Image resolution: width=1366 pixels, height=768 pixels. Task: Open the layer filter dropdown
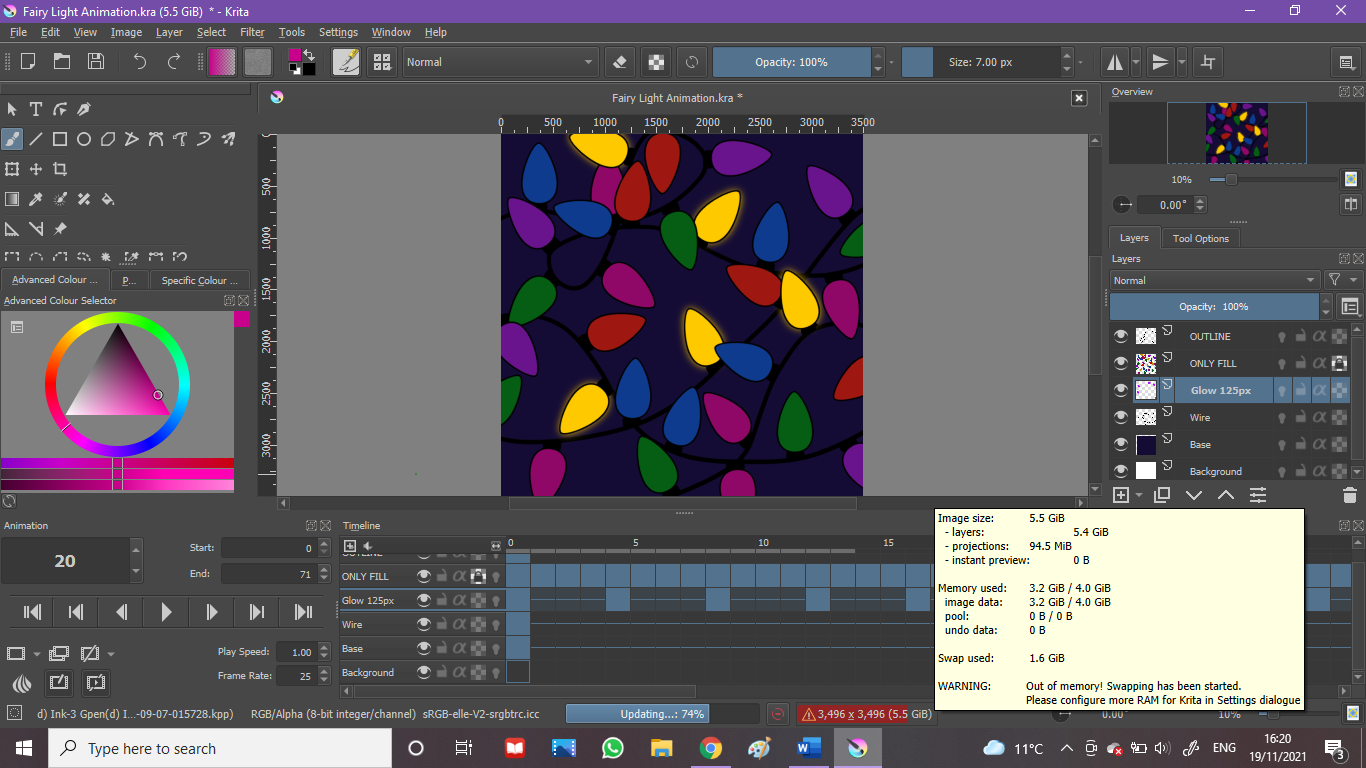1342,281
